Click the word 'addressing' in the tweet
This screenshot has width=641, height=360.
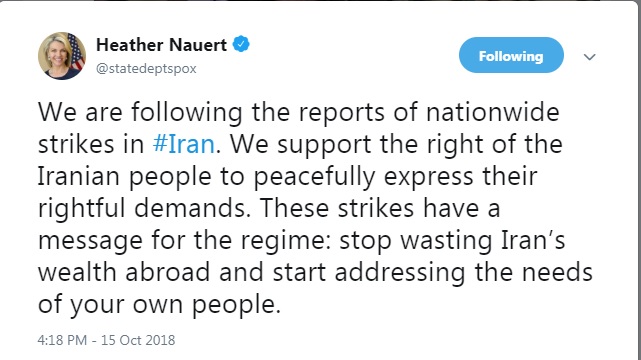(400, 273)
